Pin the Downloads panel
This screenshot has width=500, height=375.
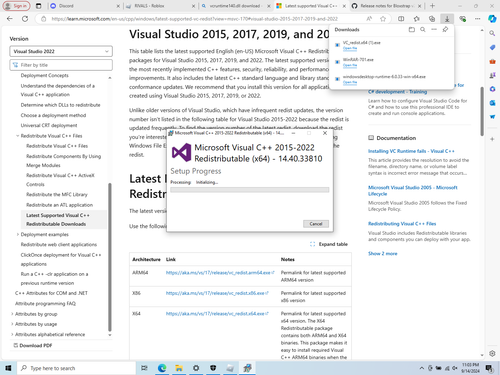[445, 30]
